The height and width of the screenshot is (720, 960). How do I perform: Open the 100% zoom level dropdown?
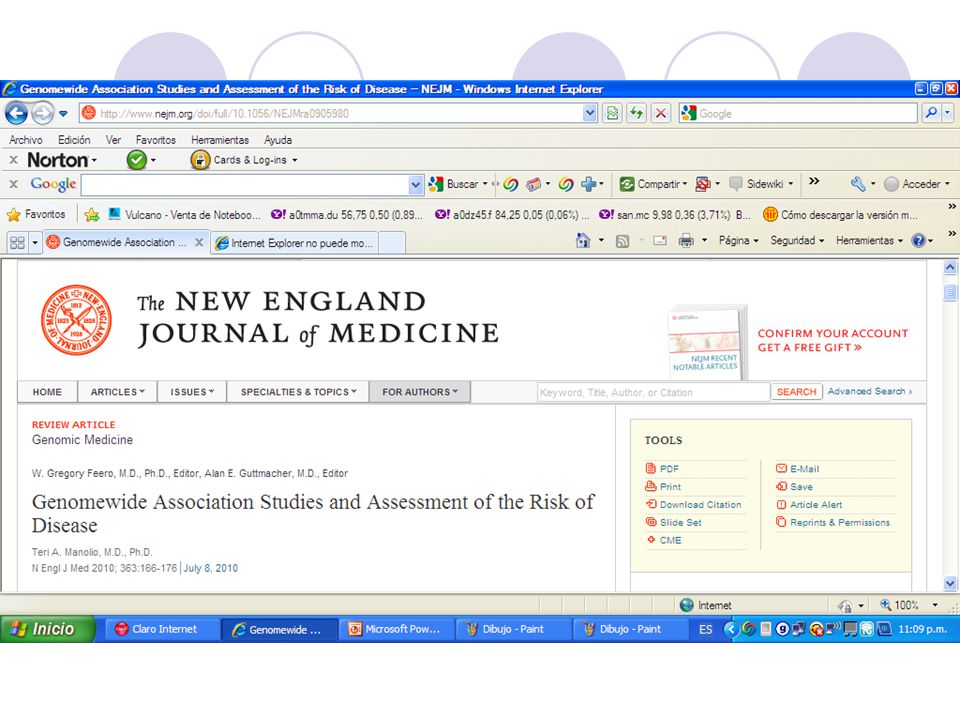point(935,605)
